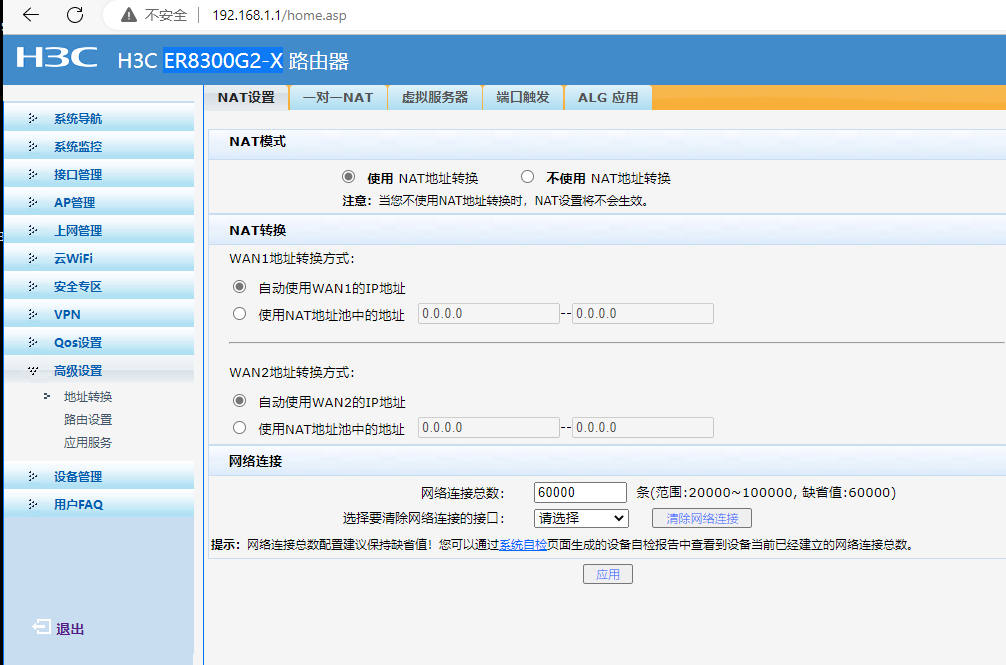Reload the page with refresh icon
The width and height of the screenshot is (1006, 665).
tap(75, 15)
